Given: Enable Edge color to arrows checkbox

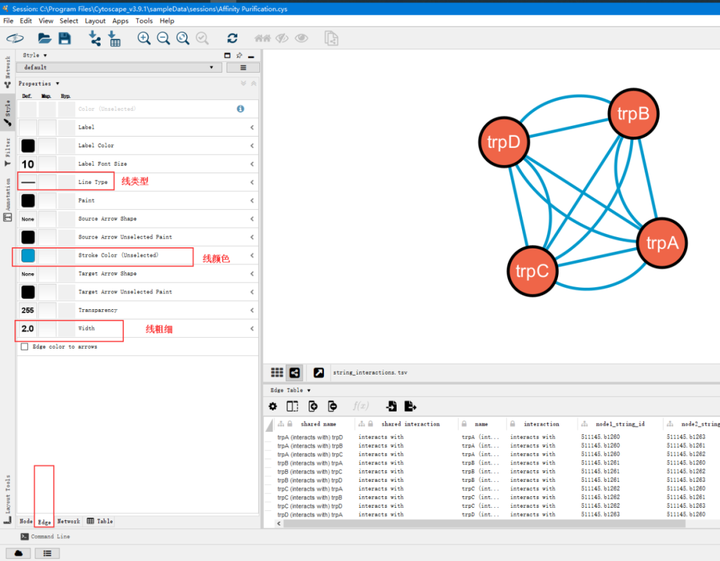Looking at the screenshot, I should click(x=25, y=347).
